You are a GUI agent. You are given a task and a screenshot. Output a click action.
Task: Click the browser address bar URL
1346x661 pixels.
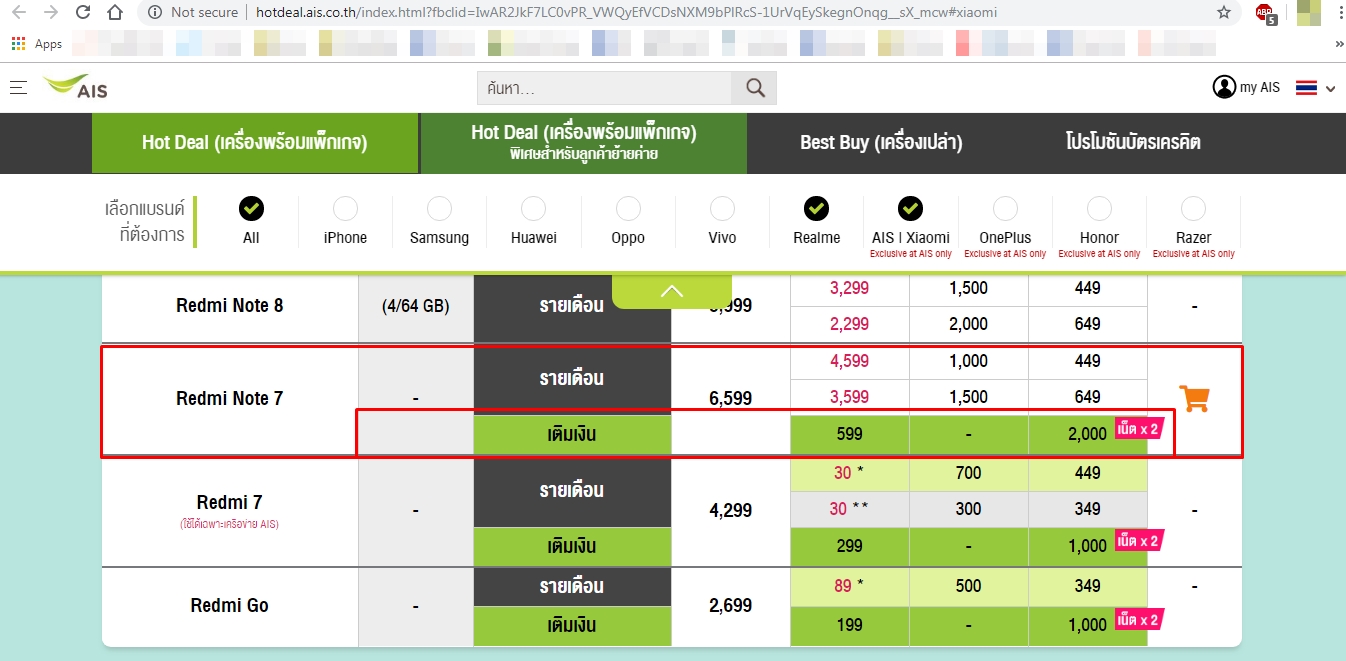(626, 13)
